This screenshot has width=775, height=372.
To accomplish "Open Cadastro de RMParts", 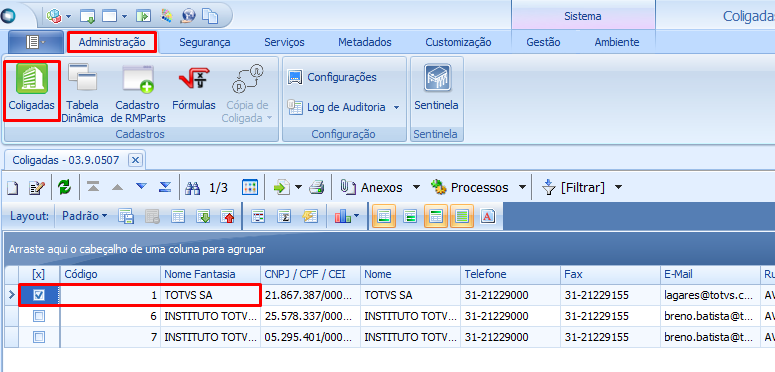I will tap(138, 93).
